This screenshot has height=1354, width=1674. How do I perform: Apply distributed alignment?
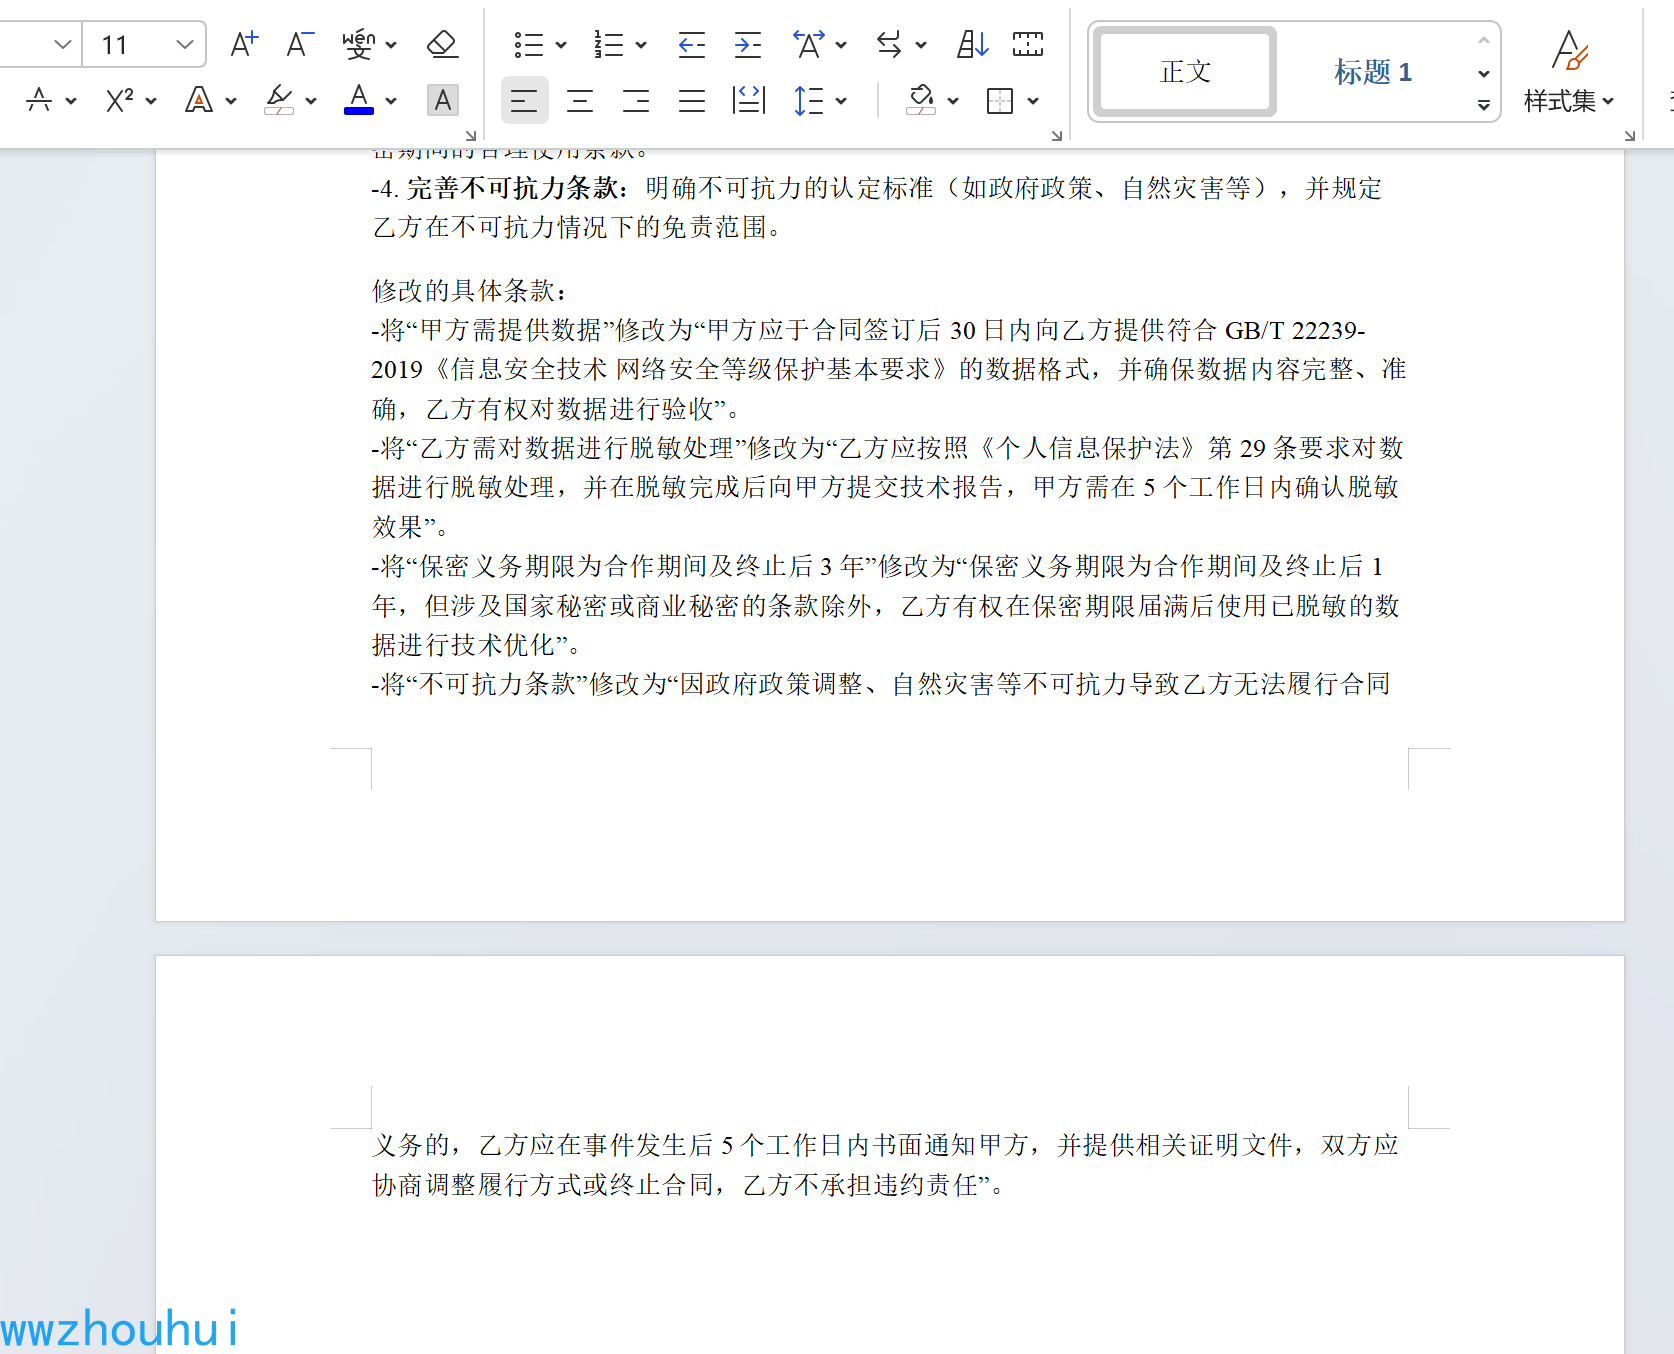pos(748,100)
